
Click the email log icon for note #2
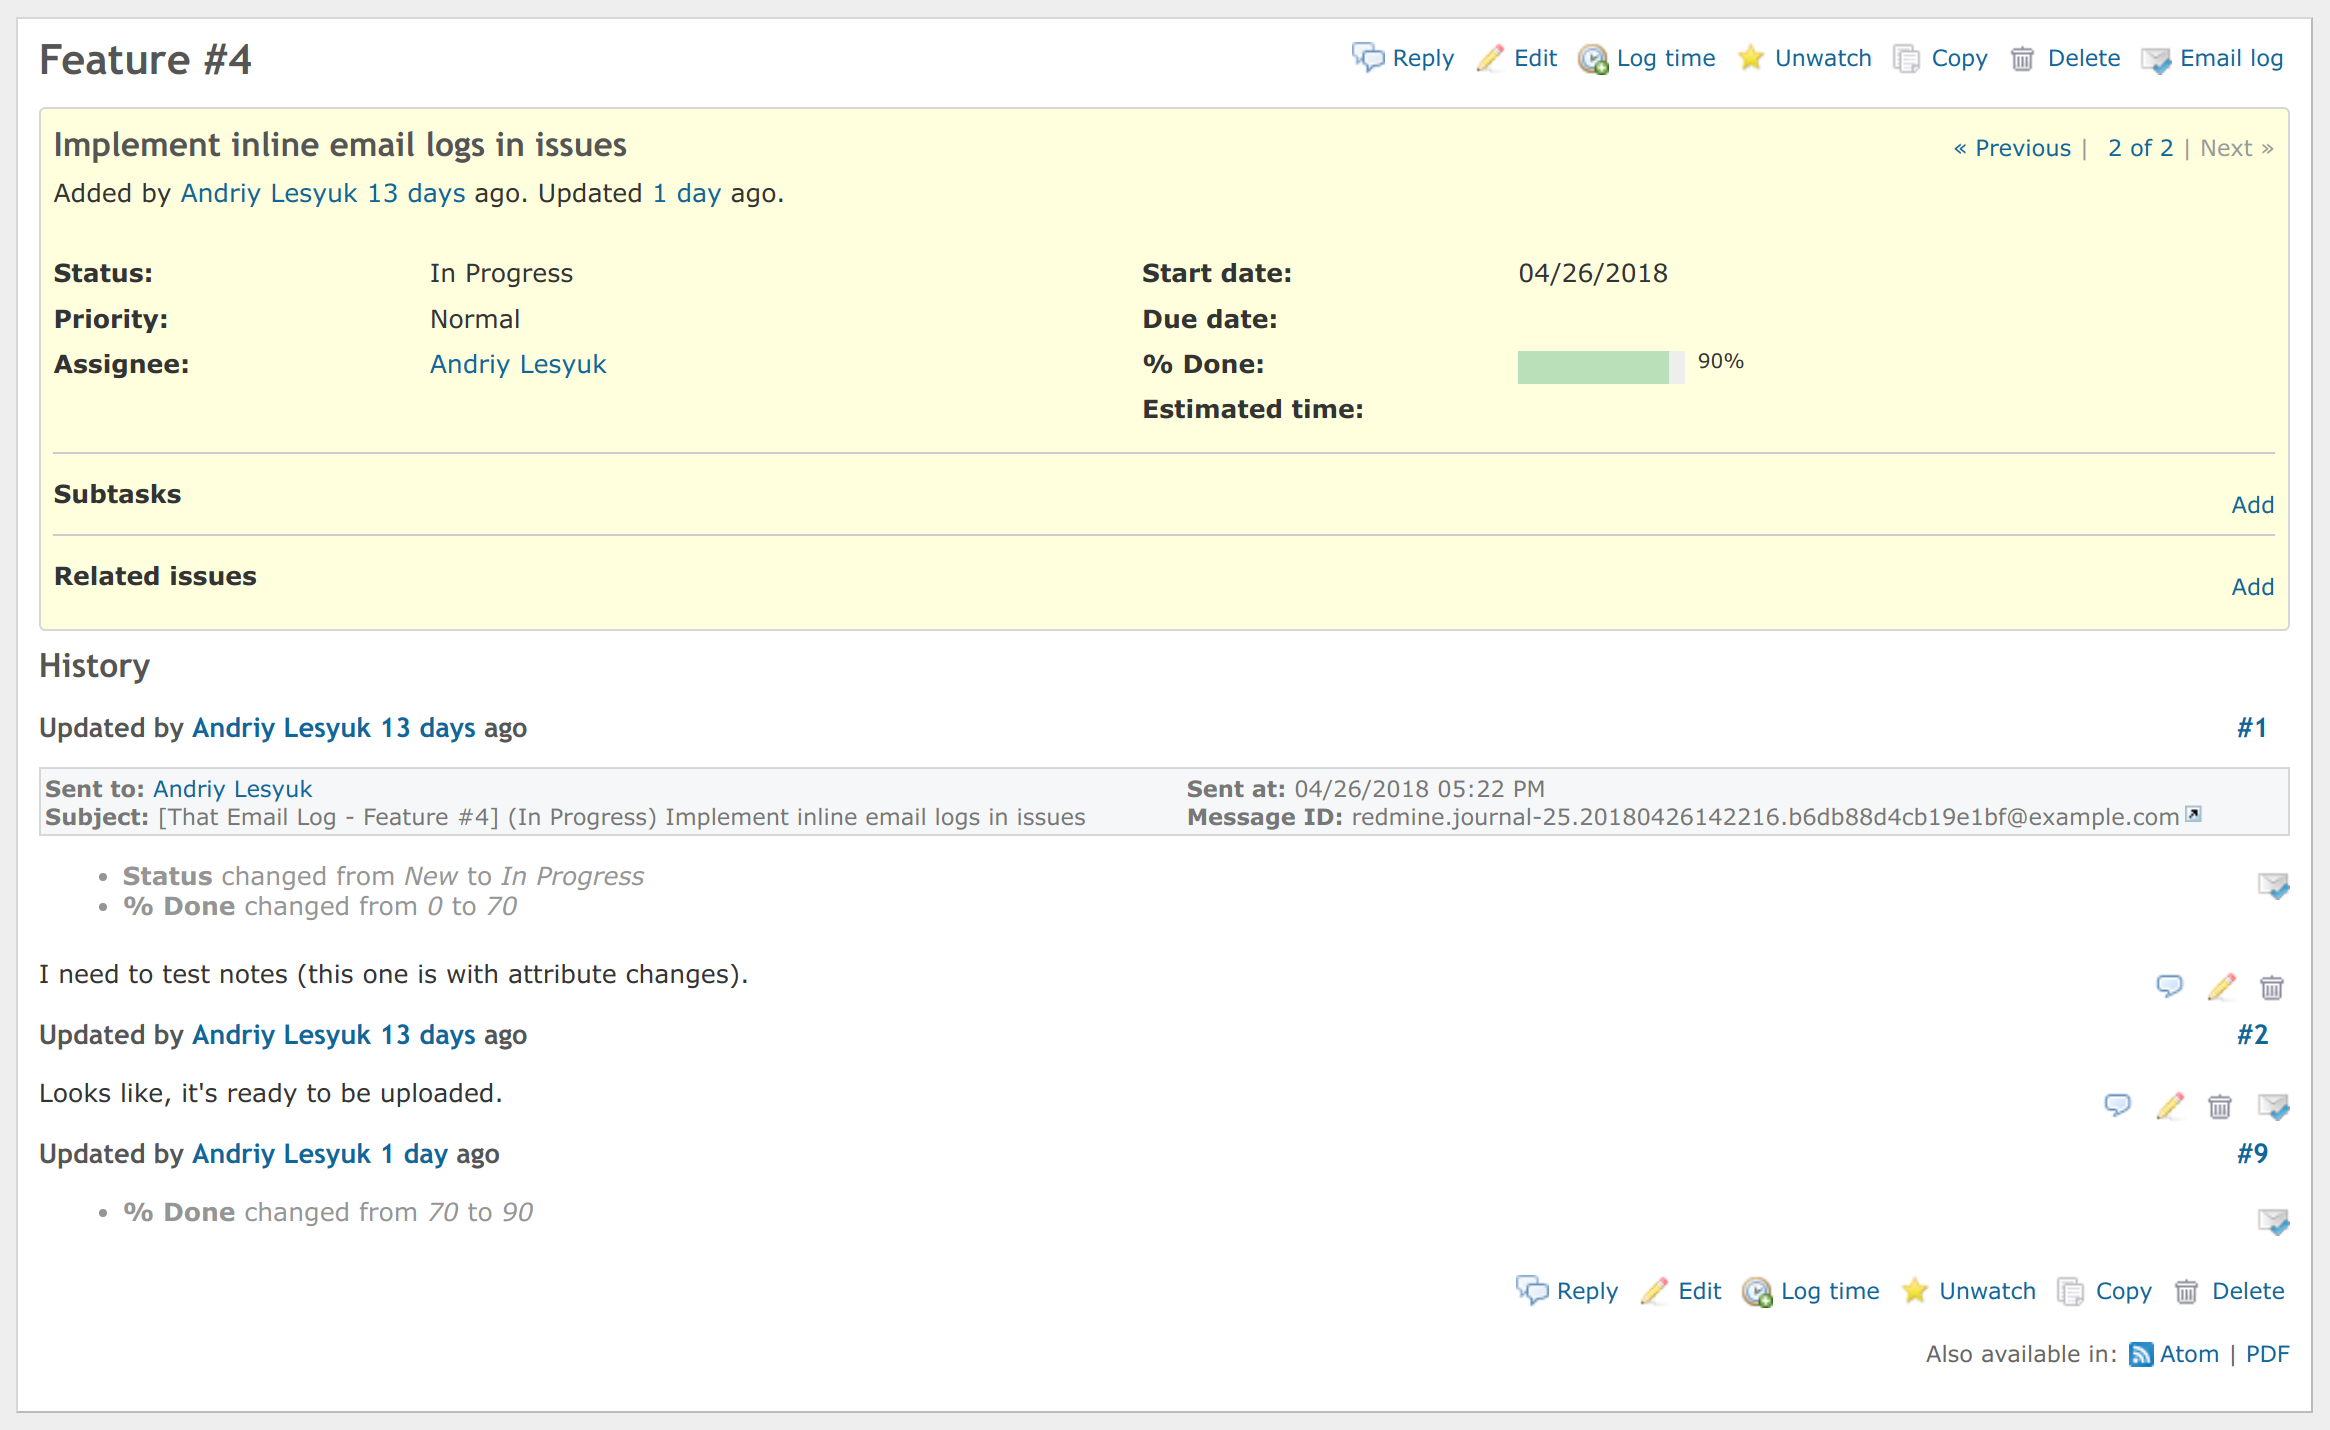pyautogui.click(x=2273, y=1106)
